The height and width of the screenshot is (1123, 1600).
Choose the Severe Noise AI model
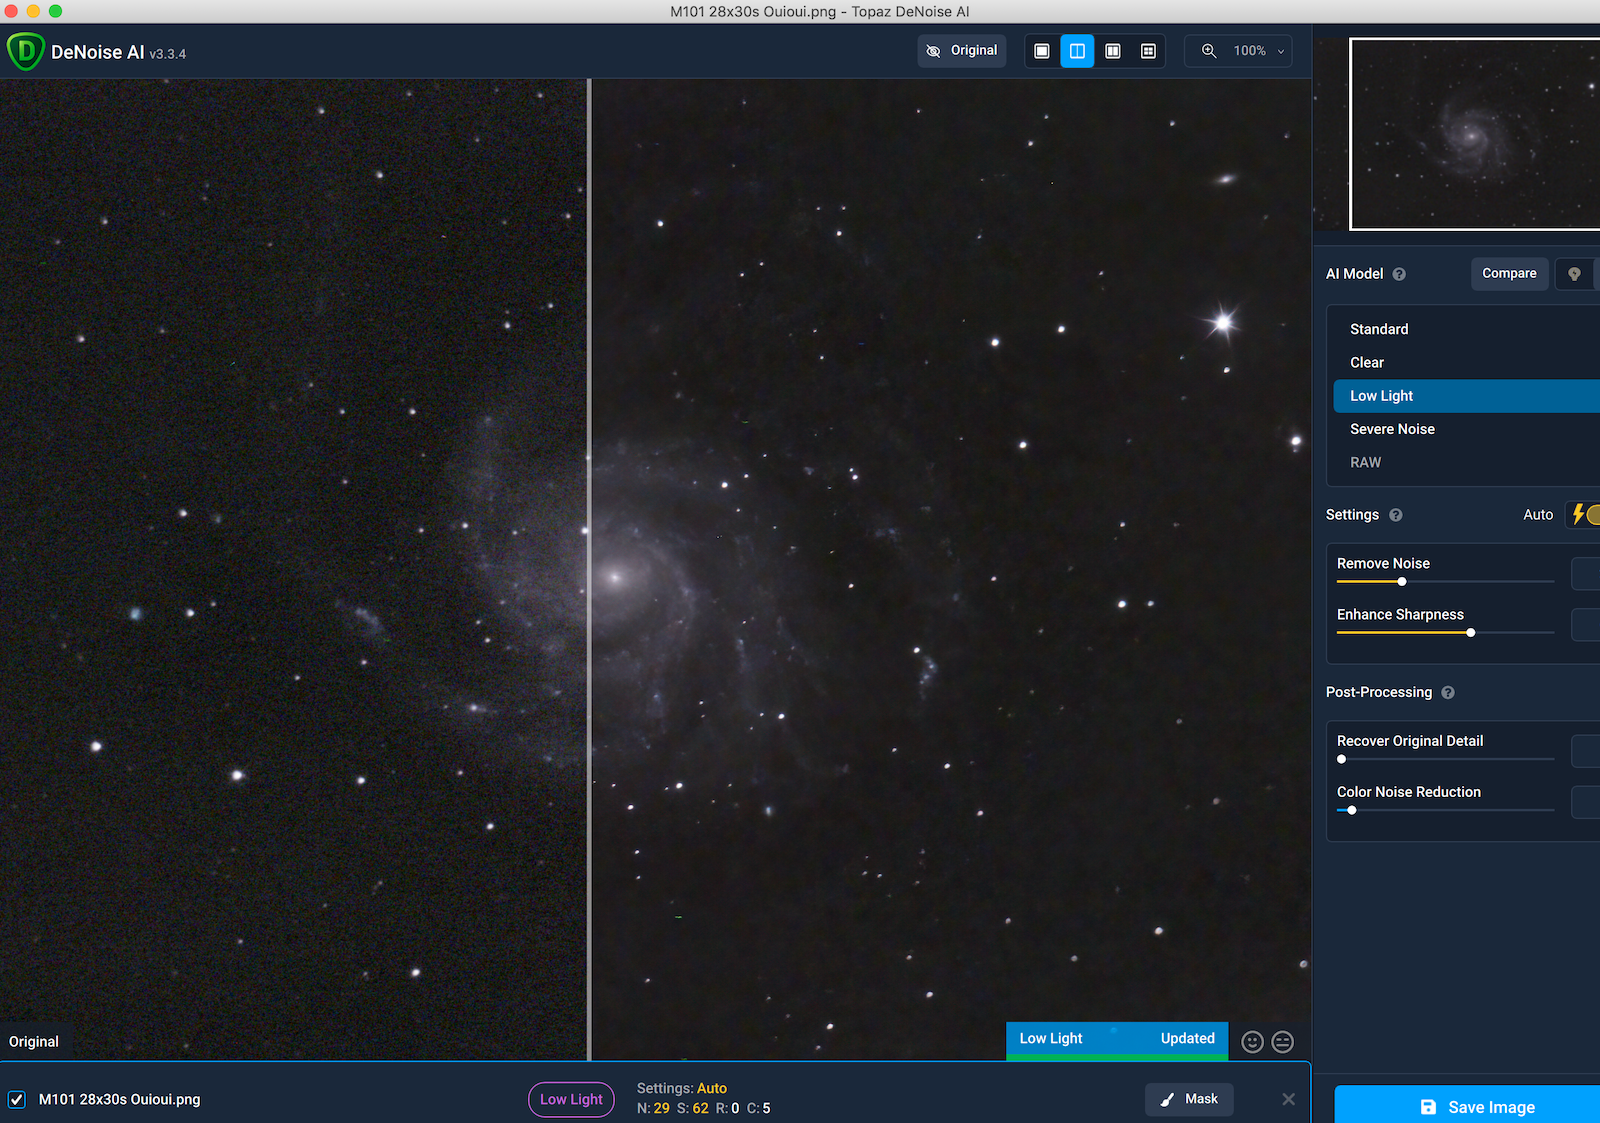point(1392,429)
